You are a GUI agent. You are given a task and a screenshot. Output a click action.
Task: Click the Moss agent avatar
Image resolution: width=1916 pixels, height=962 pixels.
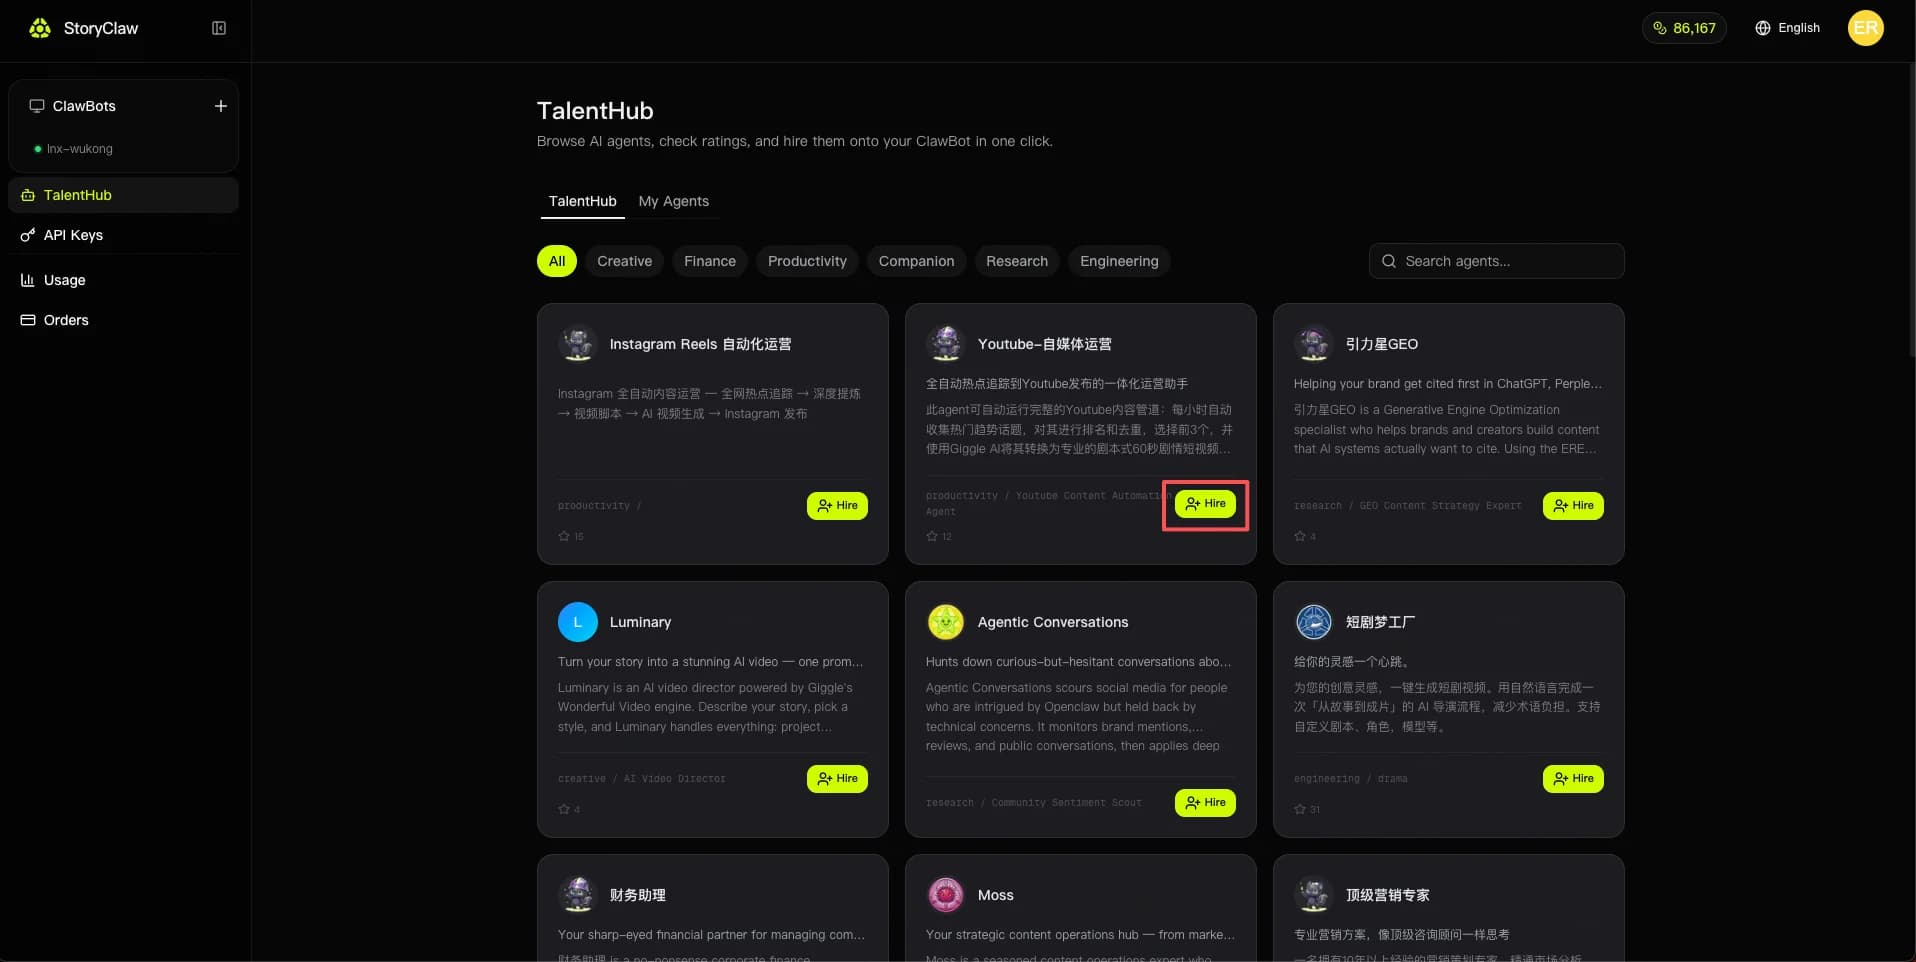[945, 895]
